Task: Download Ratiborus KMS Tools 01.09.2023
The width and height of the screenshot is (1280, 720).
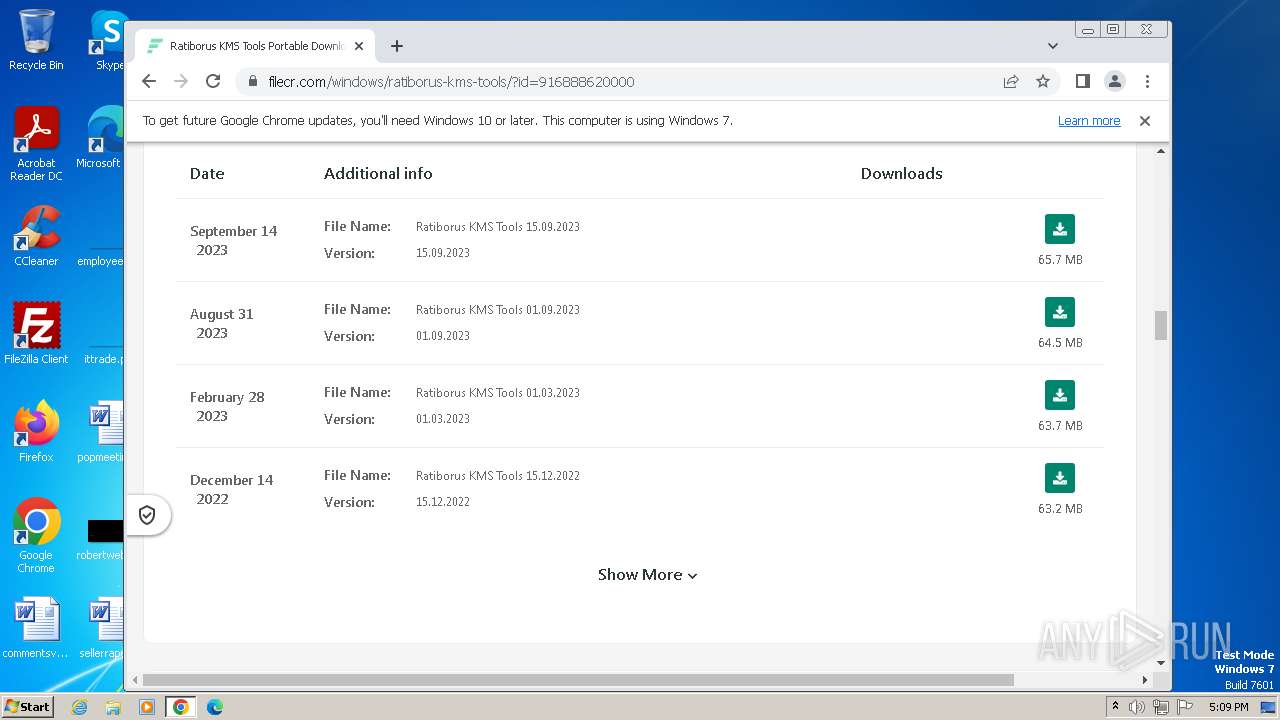Action: (1060, 312)
